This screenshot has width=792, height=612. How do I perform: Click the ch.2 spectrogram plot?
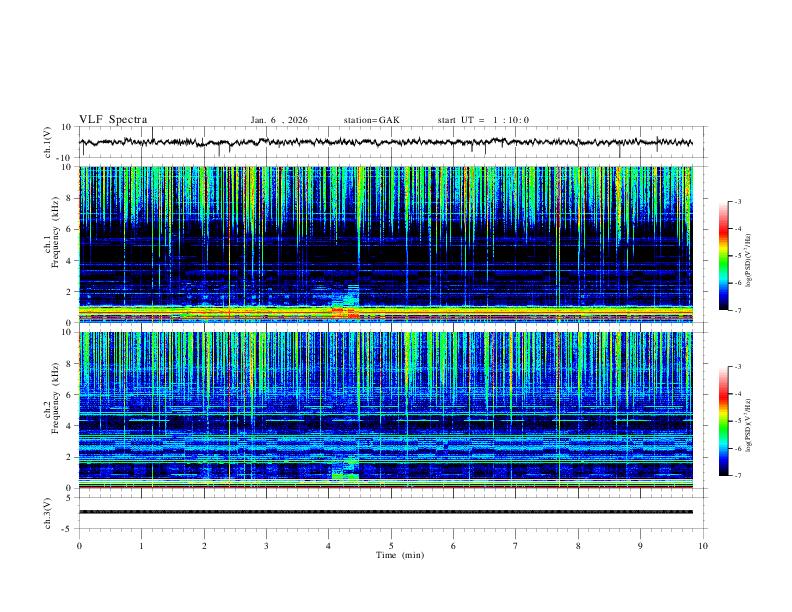click(386, 410)
